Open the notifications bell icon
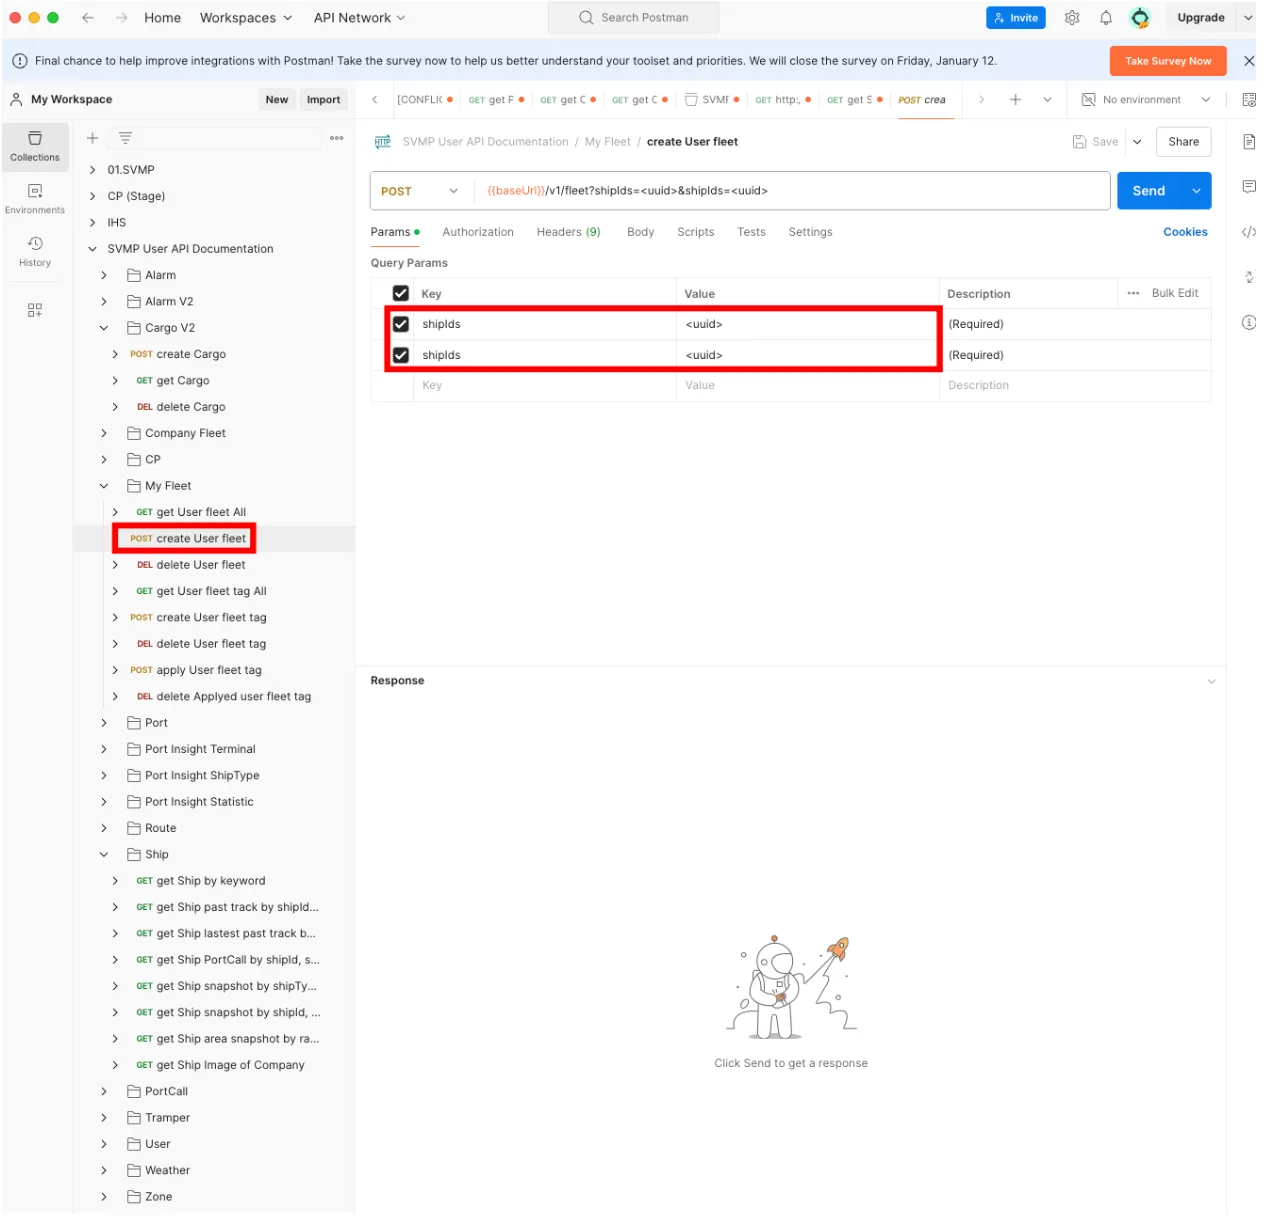The width and height of the screenshot is (1266, 1216). pyautogui.click(x=1106, y=18)
